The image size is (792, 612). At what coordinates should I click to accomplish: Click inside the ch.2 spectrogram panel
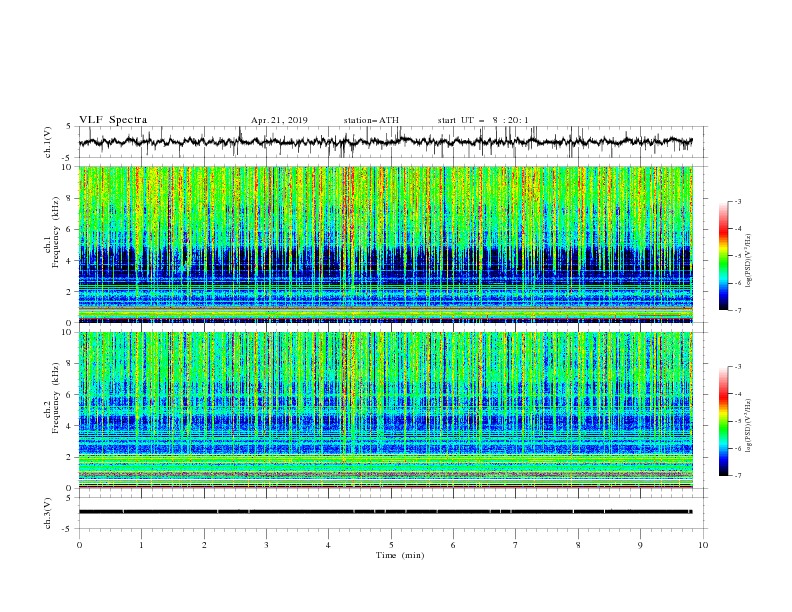(385, 410)
